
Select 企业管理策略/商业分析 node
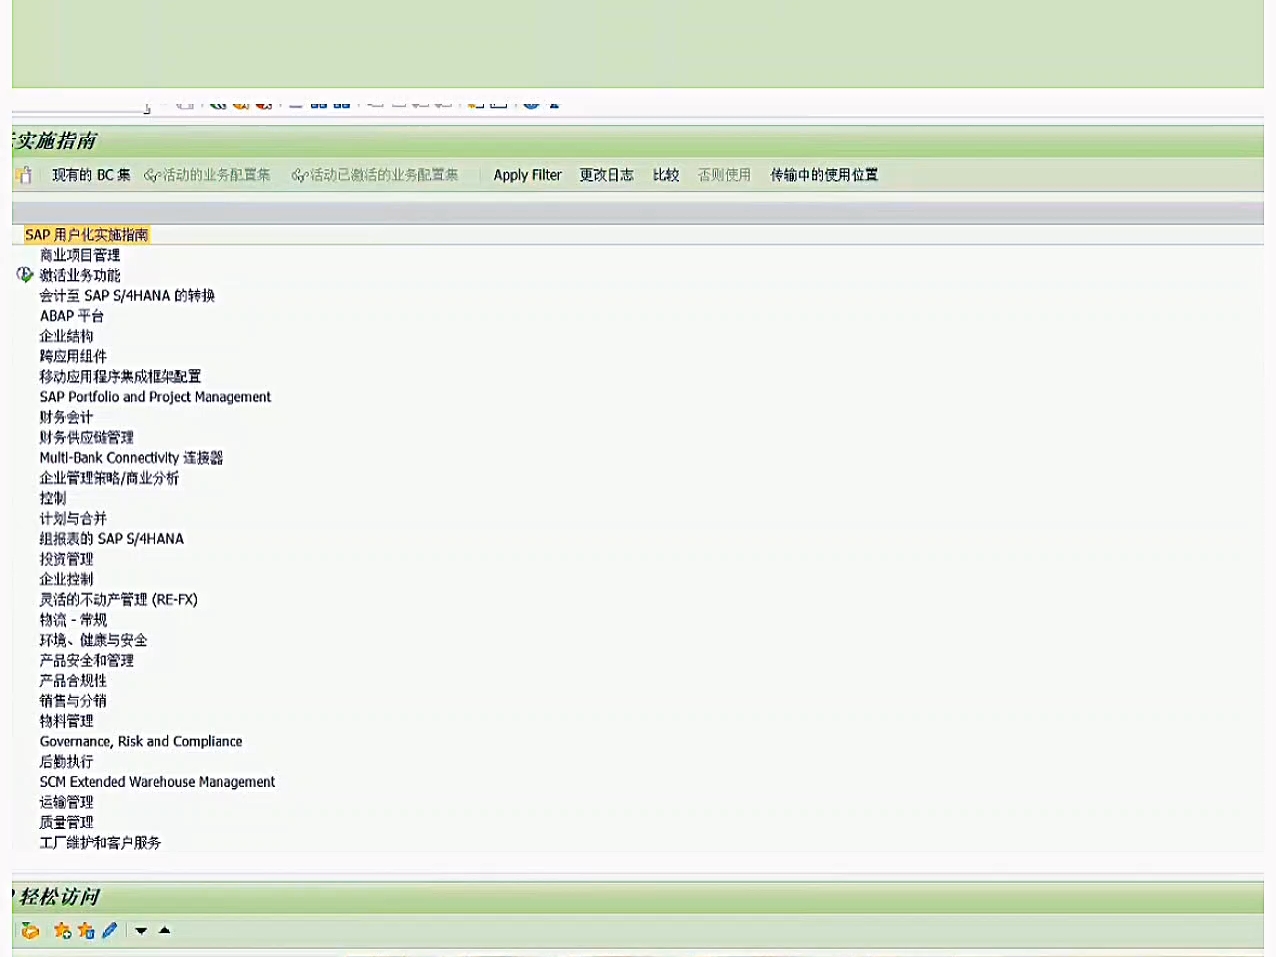coord(109,478)
